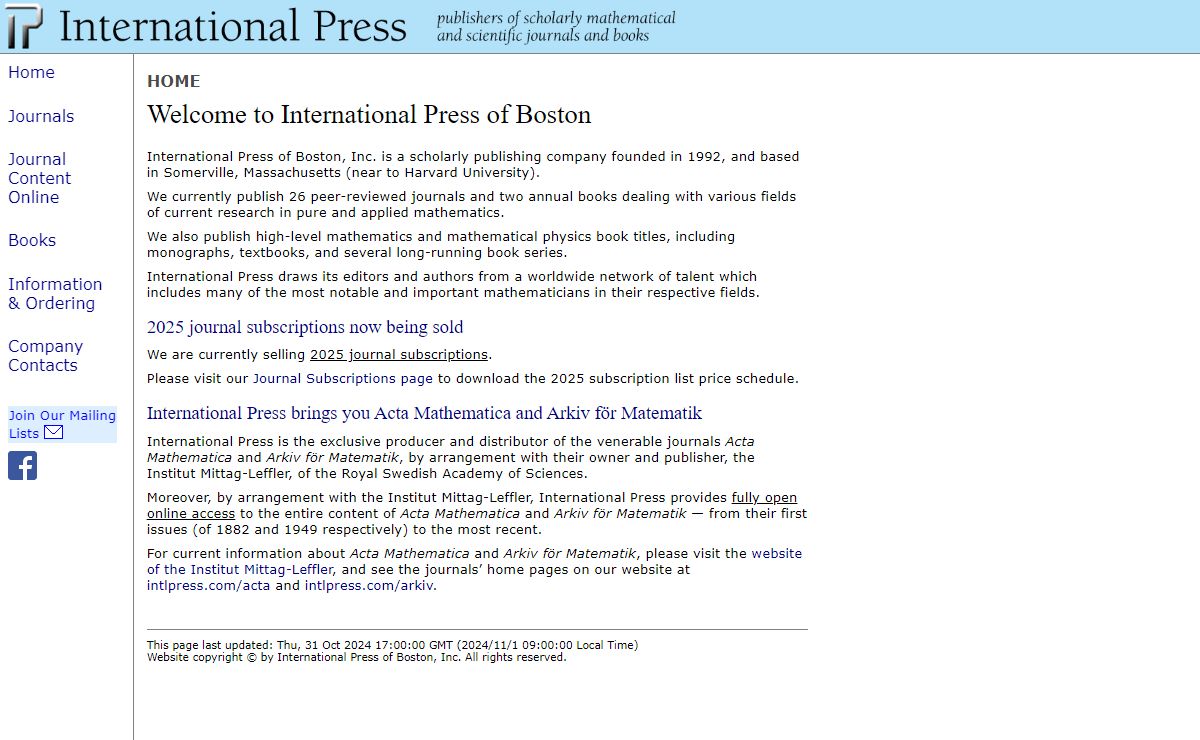Follow the fully open online access link

472,506
